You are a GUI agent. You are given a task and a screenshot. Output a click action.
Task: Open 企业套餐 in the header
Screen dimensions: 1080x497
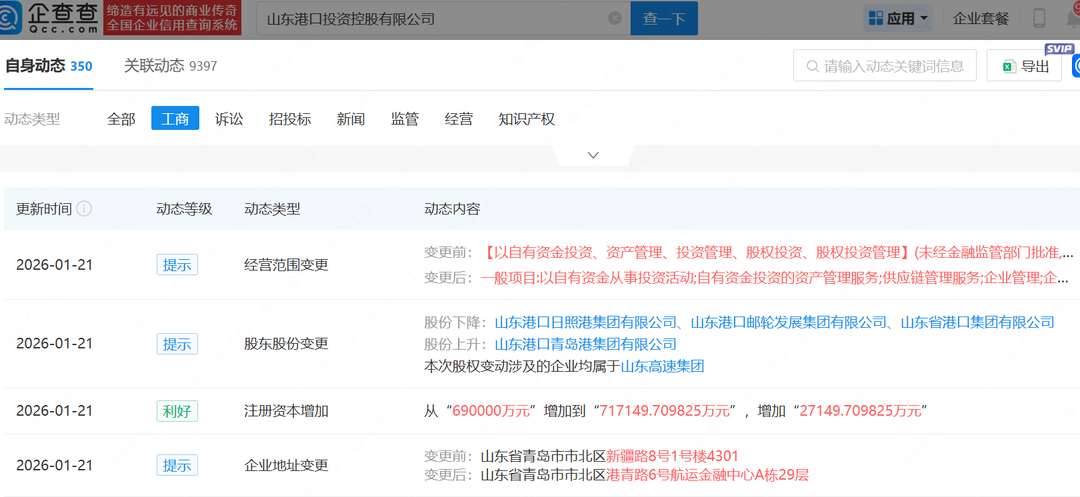(x=981, y=18)
